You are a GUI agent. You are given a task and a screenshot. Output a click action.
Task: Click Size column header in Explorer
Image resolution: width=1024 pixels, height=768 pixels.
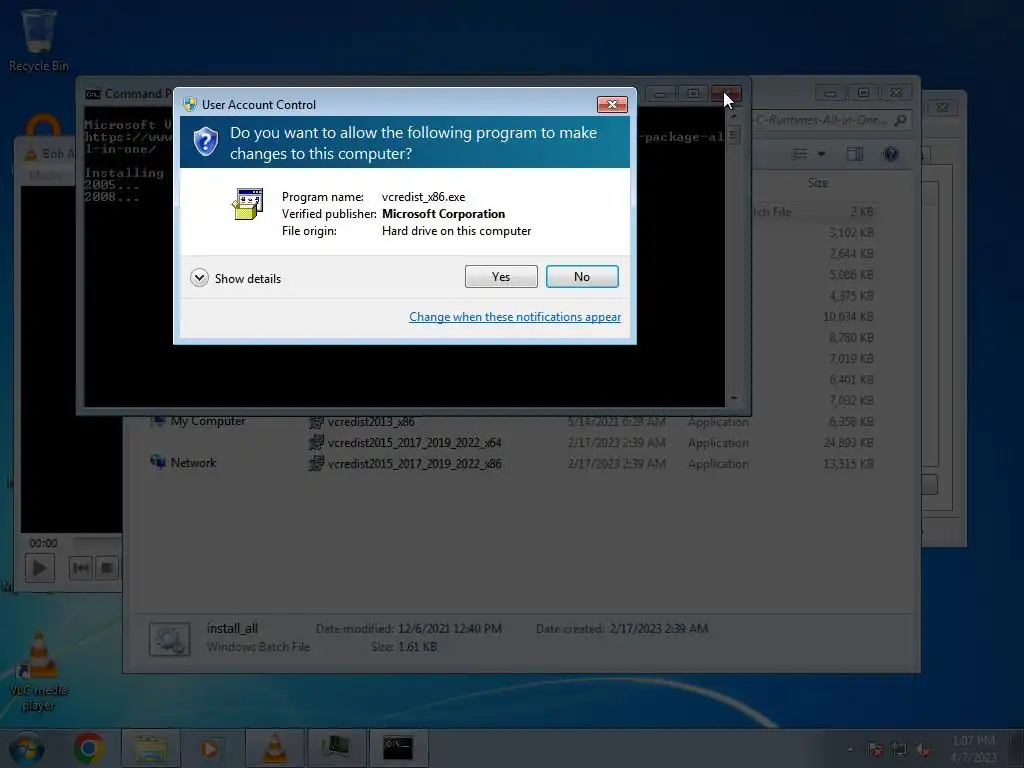click(818, 183)
